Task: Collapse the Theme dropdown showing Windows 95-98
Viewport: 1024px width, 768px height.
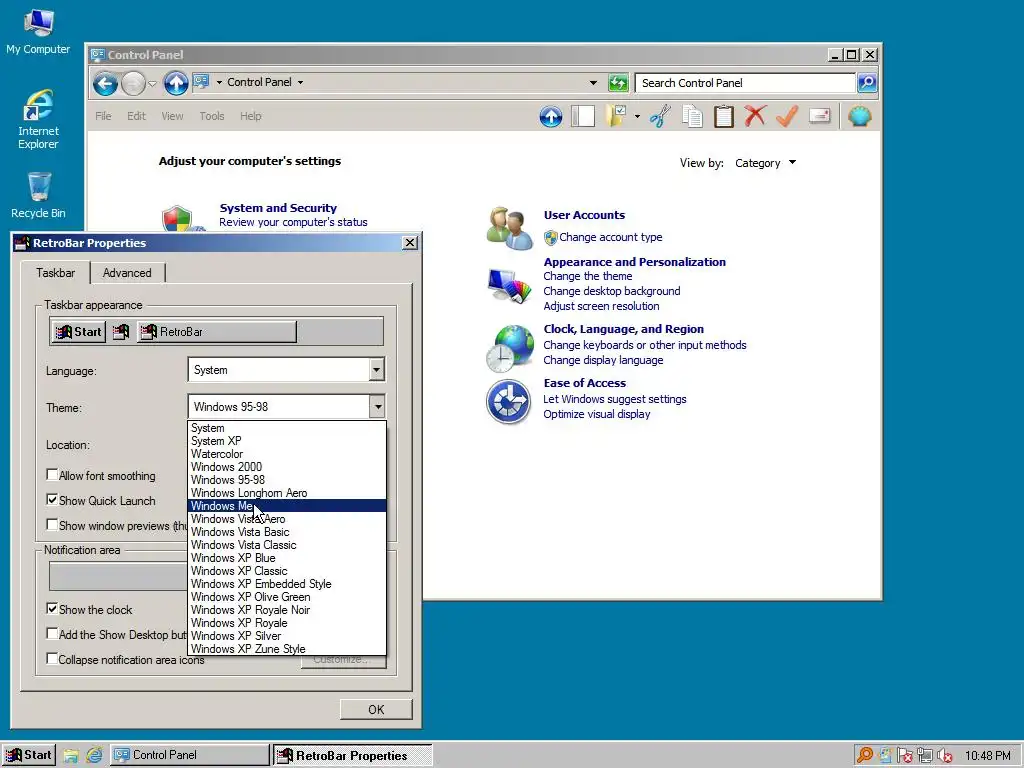Action: [x=377, y=407]
